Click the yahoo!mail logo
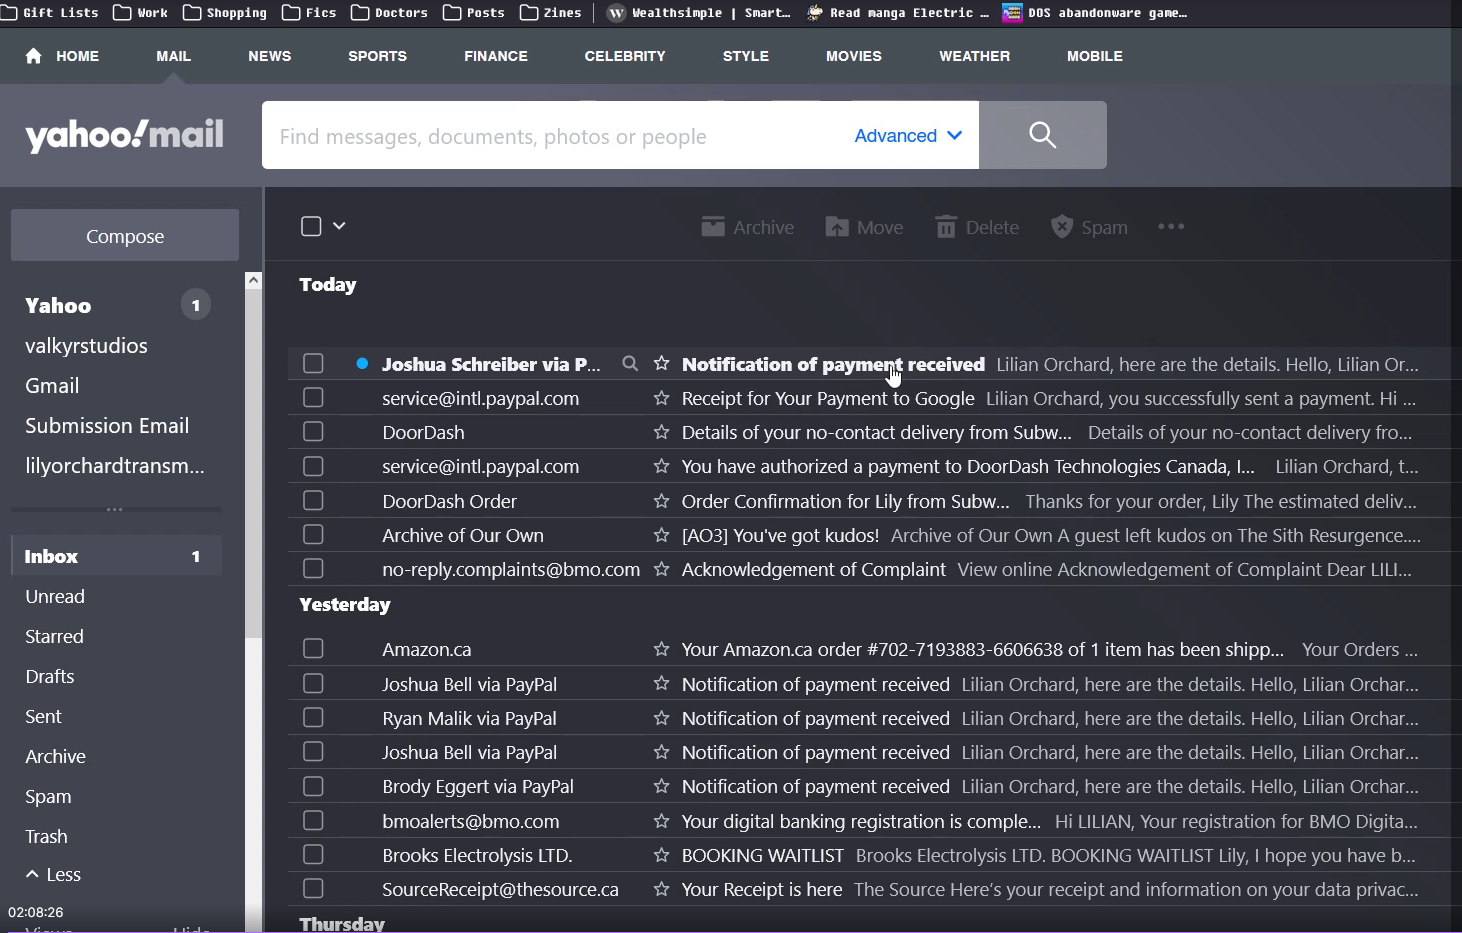Viewport: 1462px width, 933px height. pyautogui.click(x=124, y=135)
